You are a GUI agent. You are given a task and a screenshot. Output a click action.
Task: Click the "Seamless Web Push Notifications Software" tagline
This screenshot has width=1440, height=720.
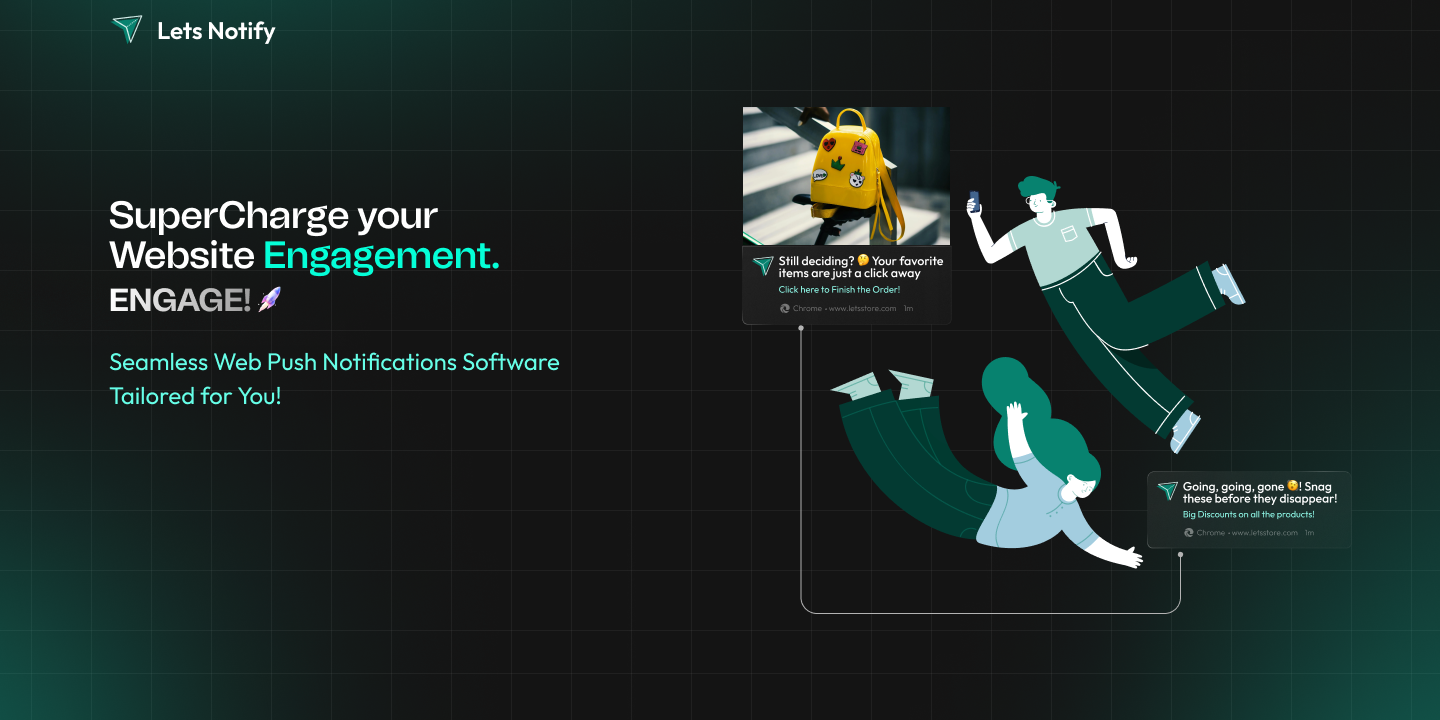[x=334, y=362]
